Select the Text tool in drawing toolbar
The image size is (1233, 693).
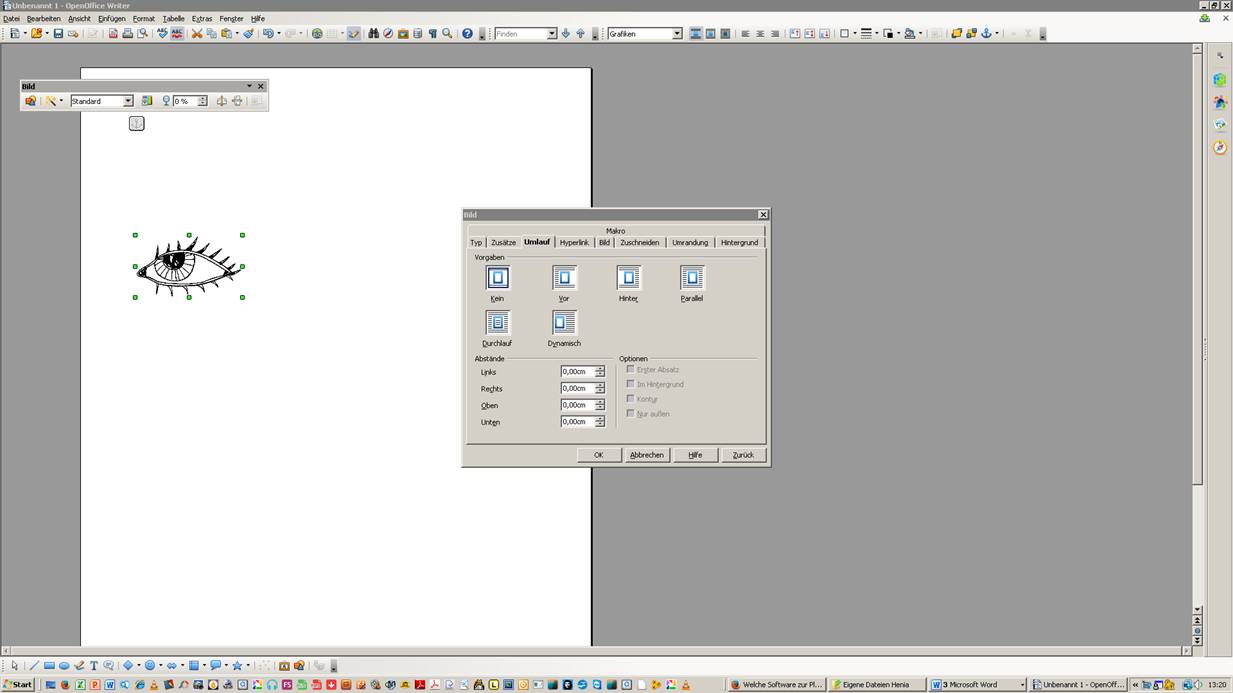(94, 666)
